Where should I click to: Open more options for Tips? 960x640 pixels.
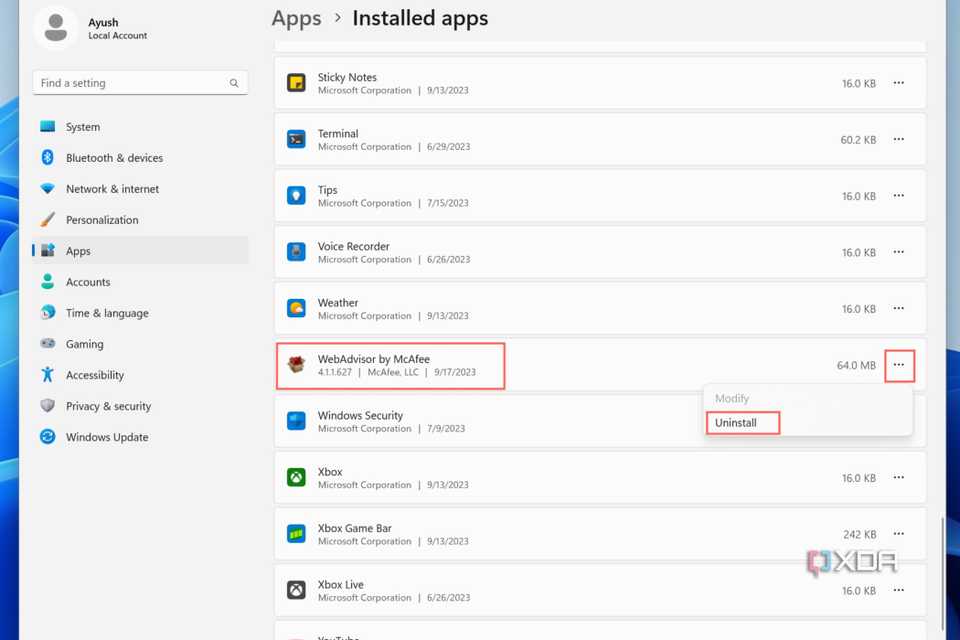898,195
